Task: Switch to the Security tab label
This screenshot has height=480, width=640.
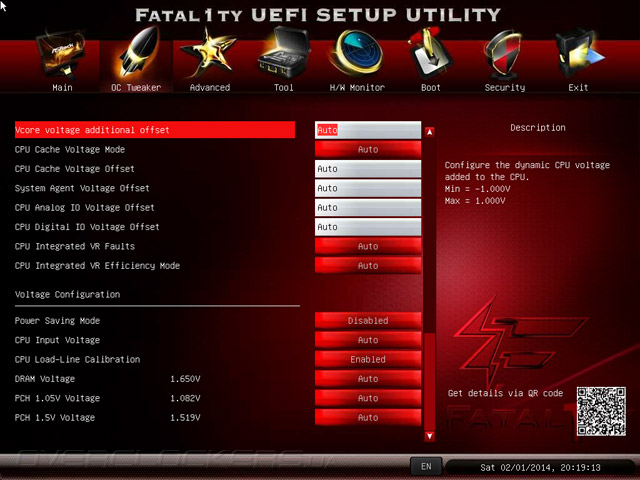Action: pyautogui.click(x=505, y=87)
